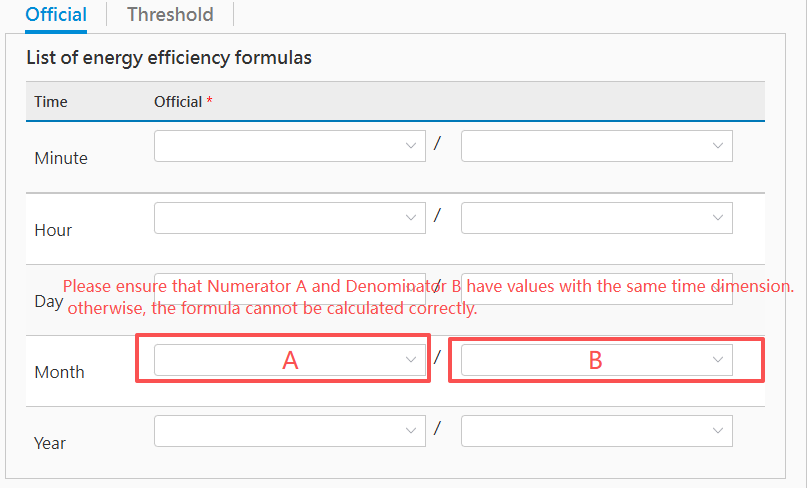Open the Threshold tab
808x488 pixels.
click(x=170, y=14)
